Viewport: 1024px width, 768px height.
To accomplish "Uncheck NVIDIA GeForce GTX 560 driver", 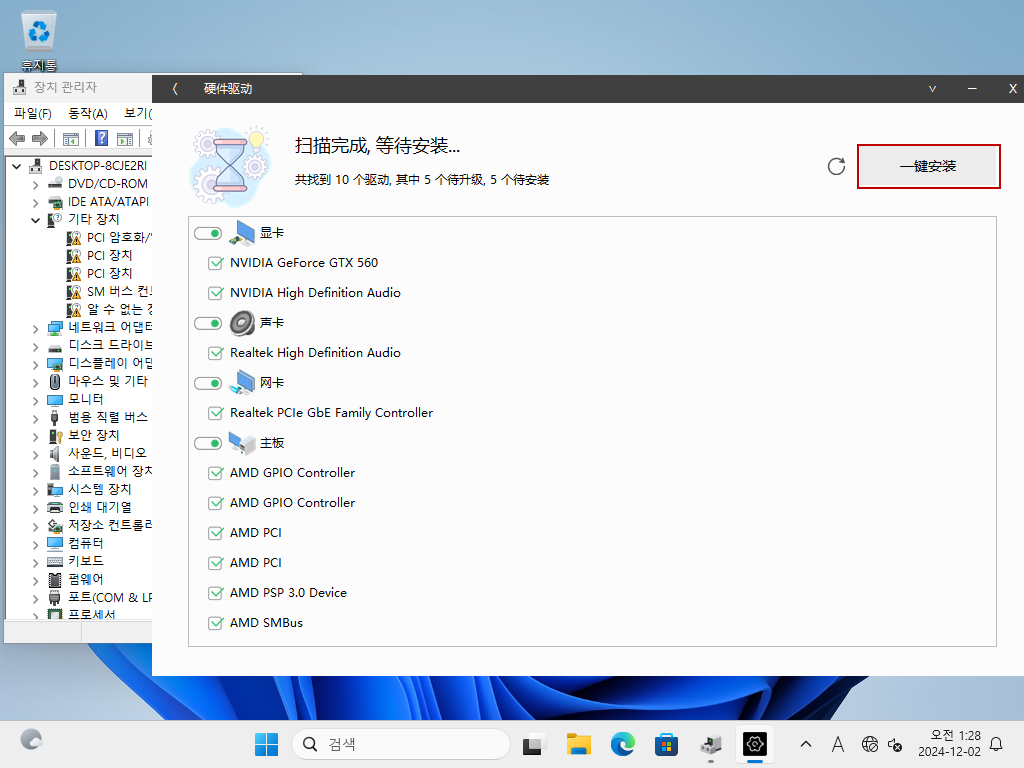I will pos(216,263).
